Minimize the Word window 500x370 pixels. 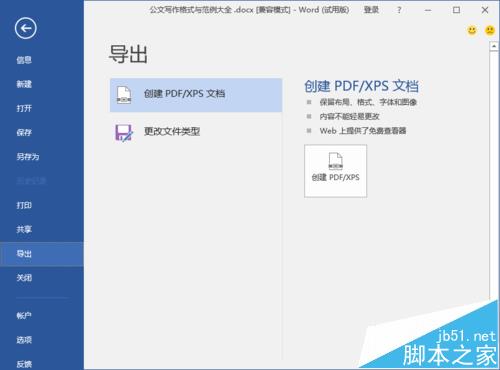click(428, 10)
